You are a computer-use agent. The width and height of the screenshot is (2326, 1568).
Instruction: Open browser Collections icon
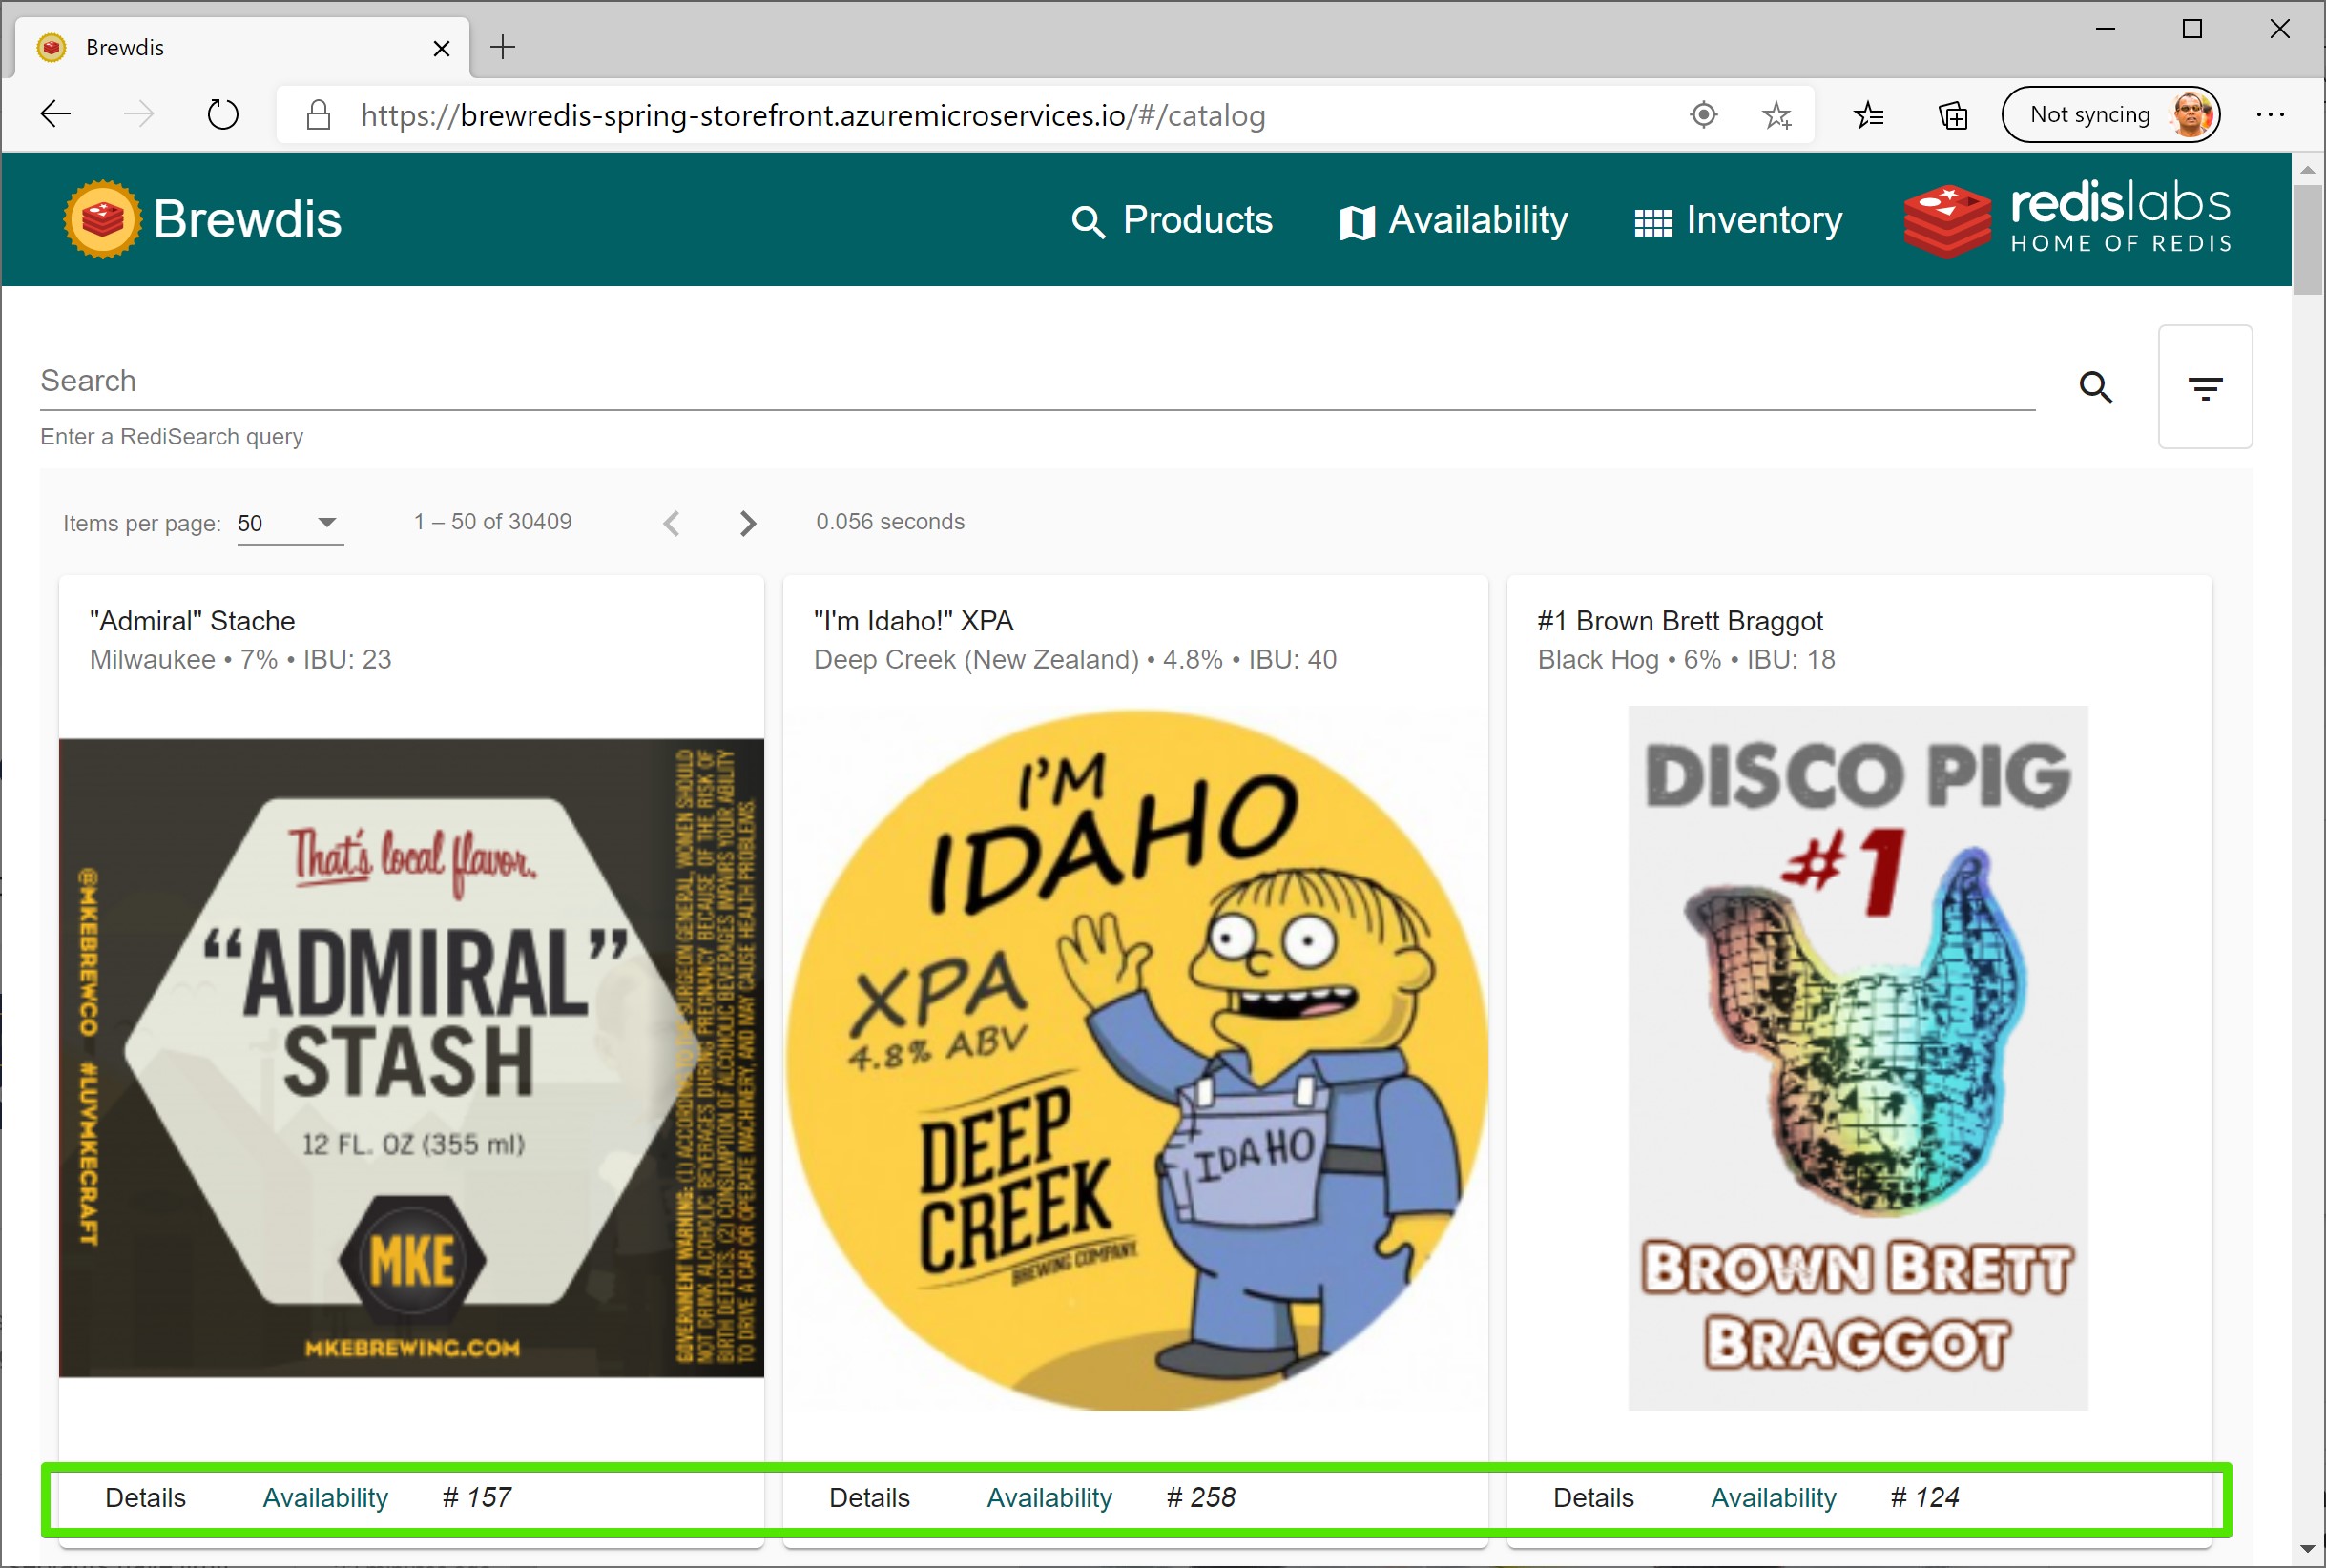(1952, 116)
